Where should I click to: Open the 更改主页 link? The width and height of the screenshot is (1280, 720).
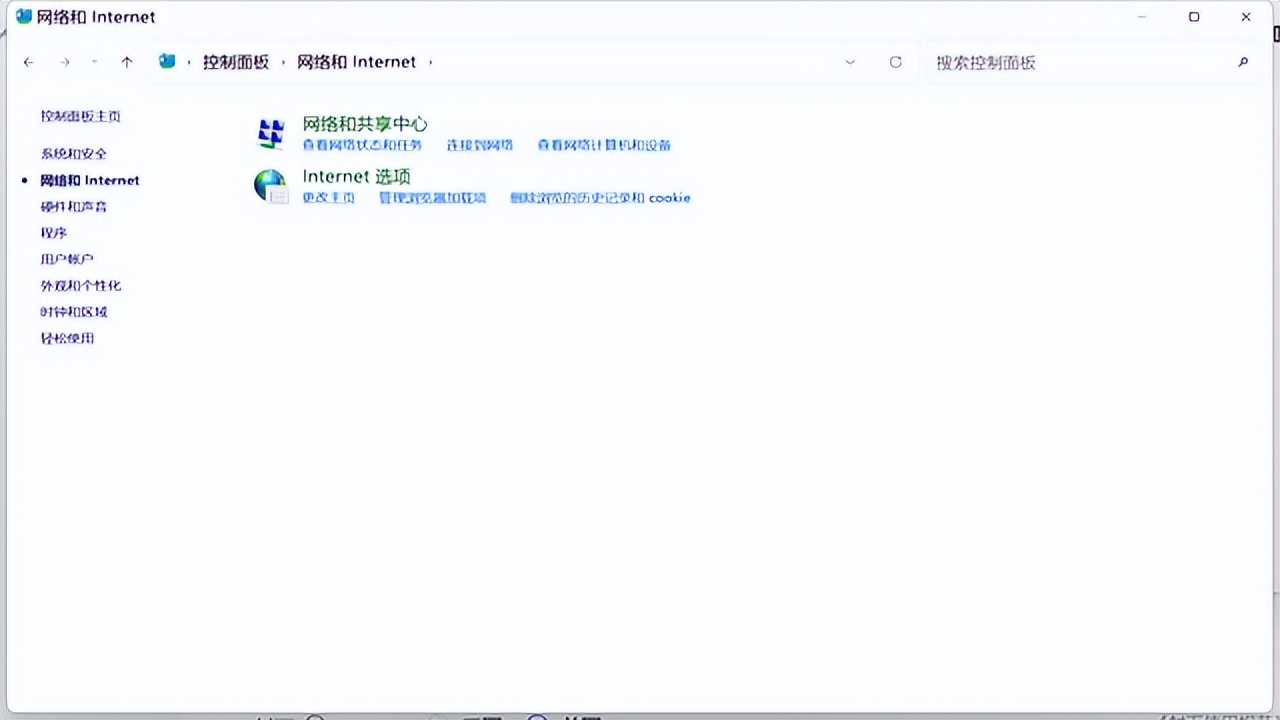(x=328, y=198)
